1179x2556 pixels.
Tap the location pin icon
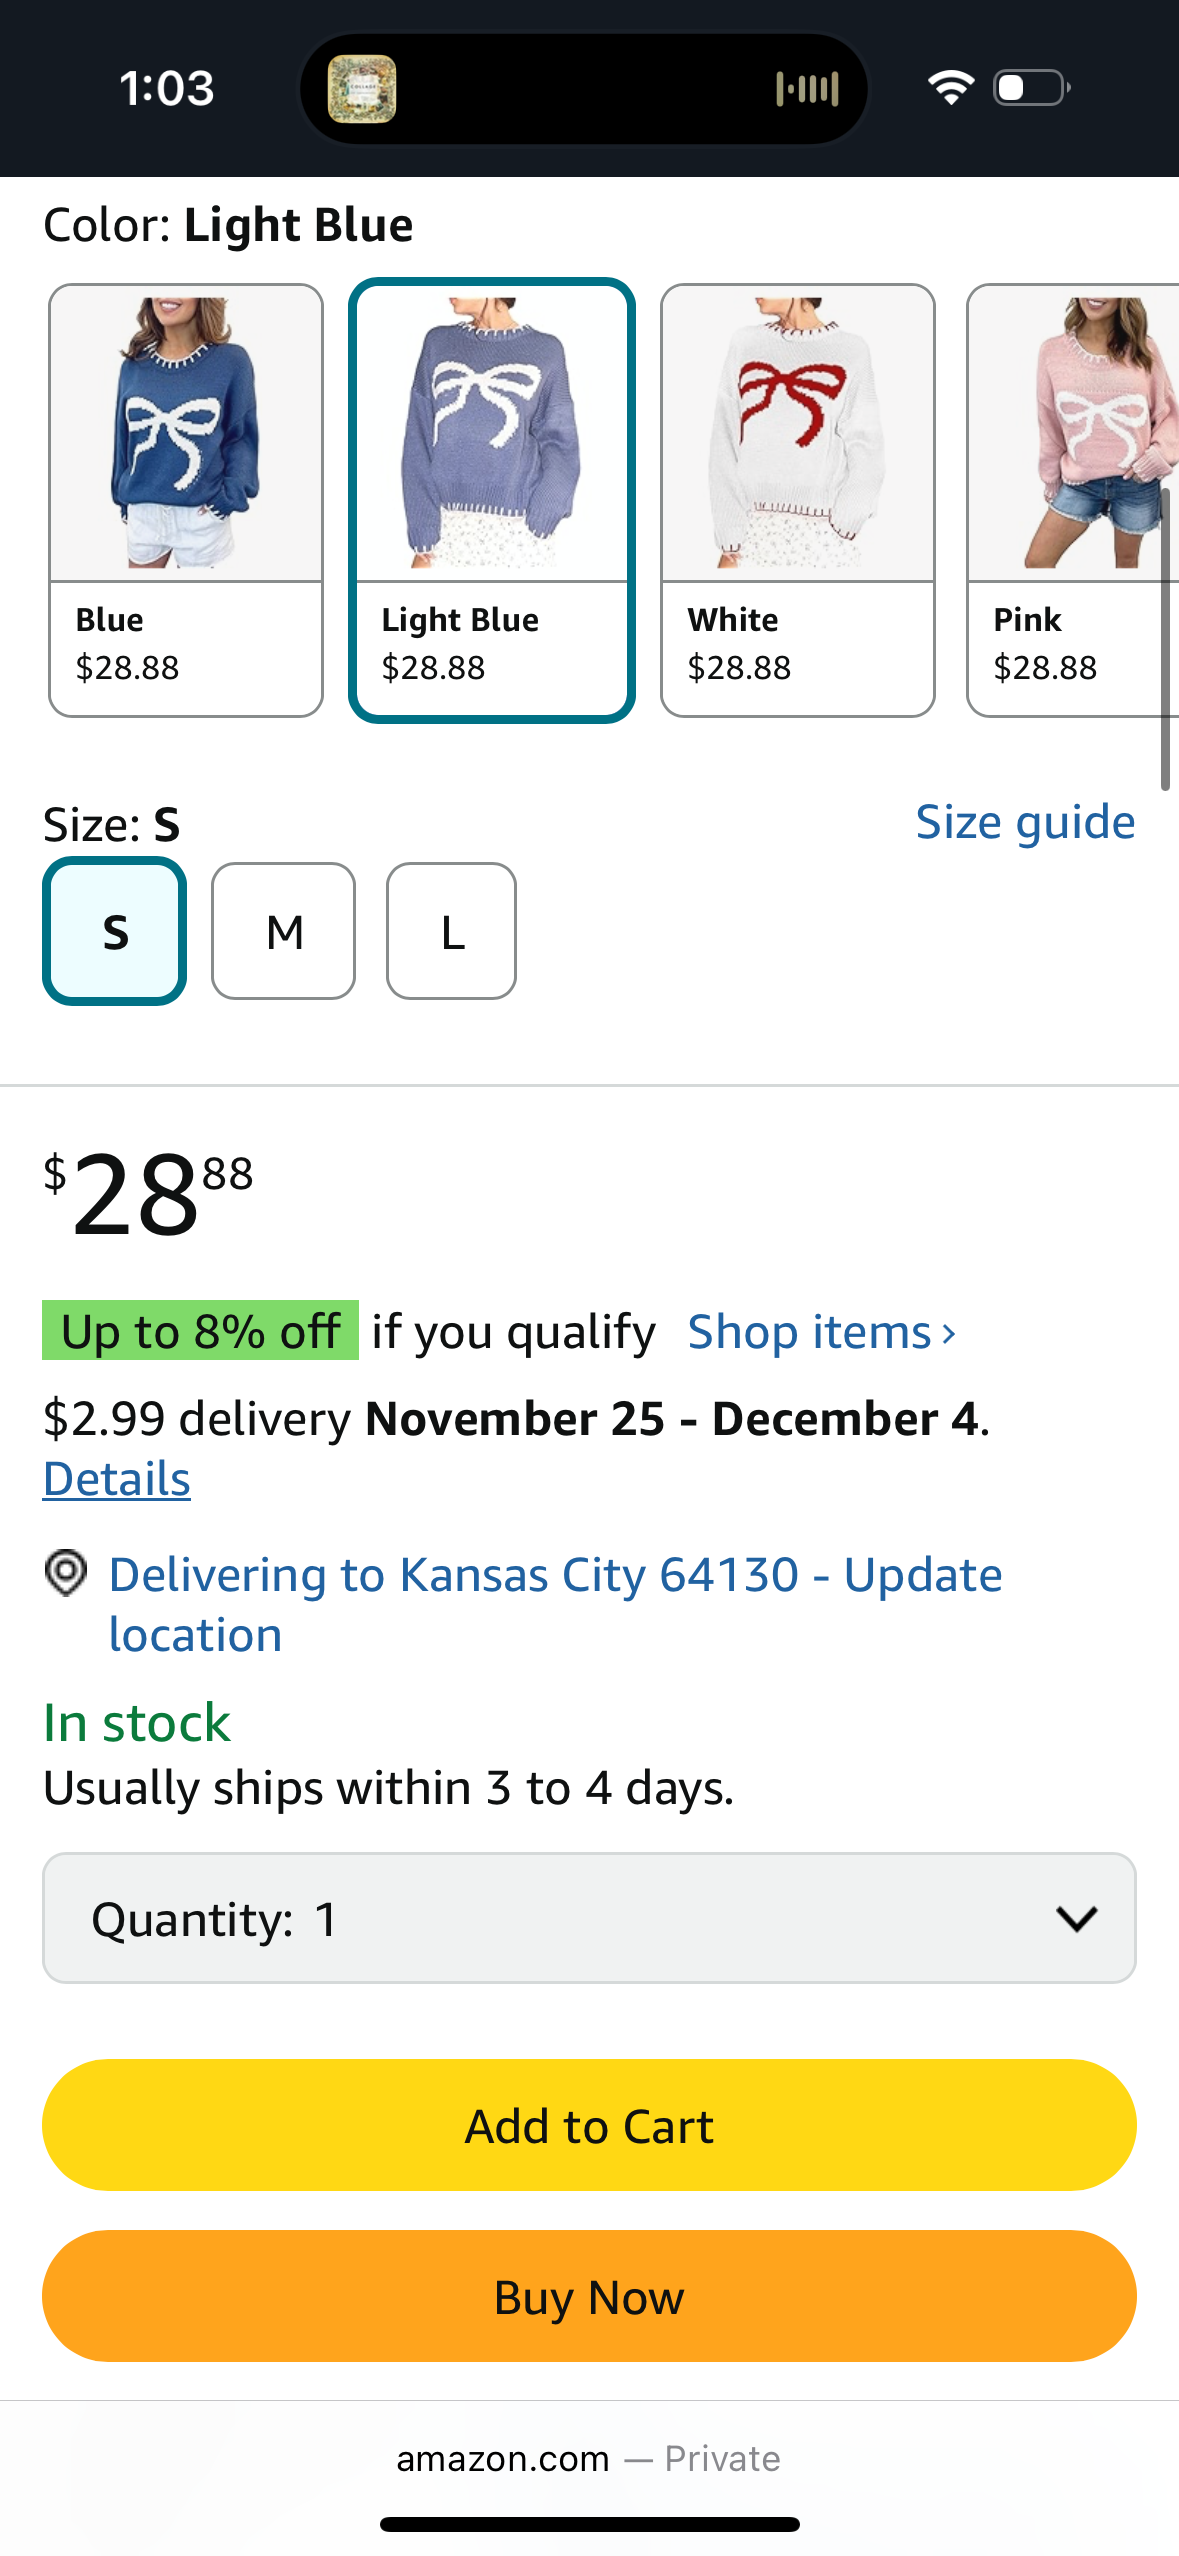click(x=66, y=1573)
